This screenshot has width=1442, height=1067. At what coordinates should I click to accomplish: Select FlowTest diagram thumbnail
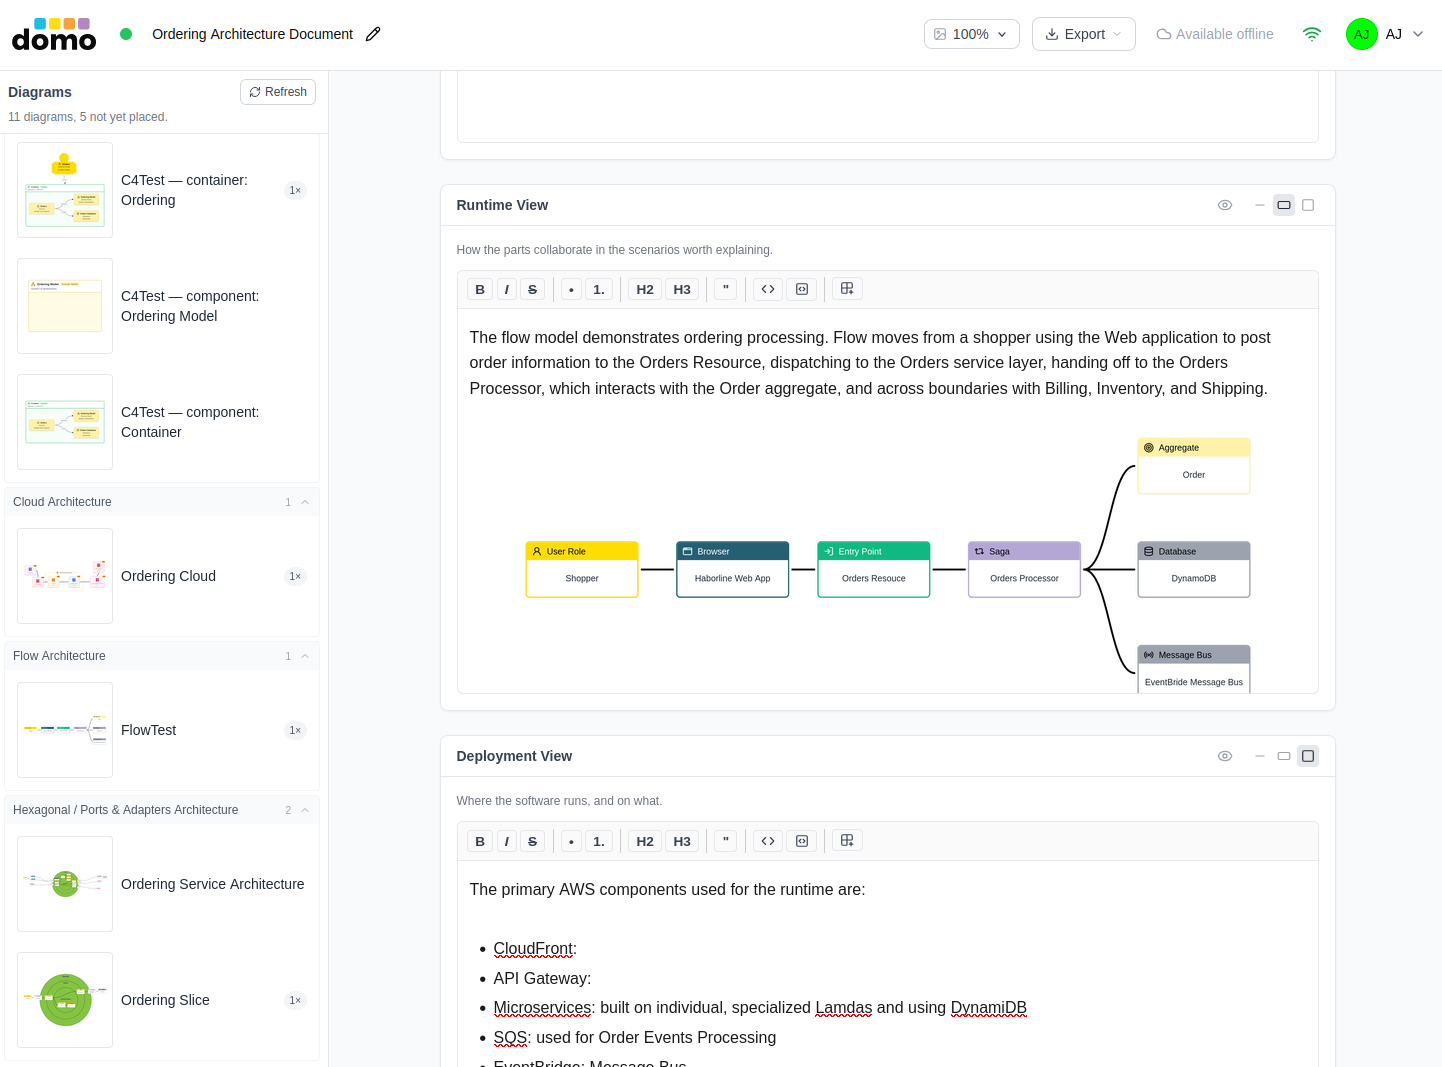pyautogui.click(x=65, y=730)
